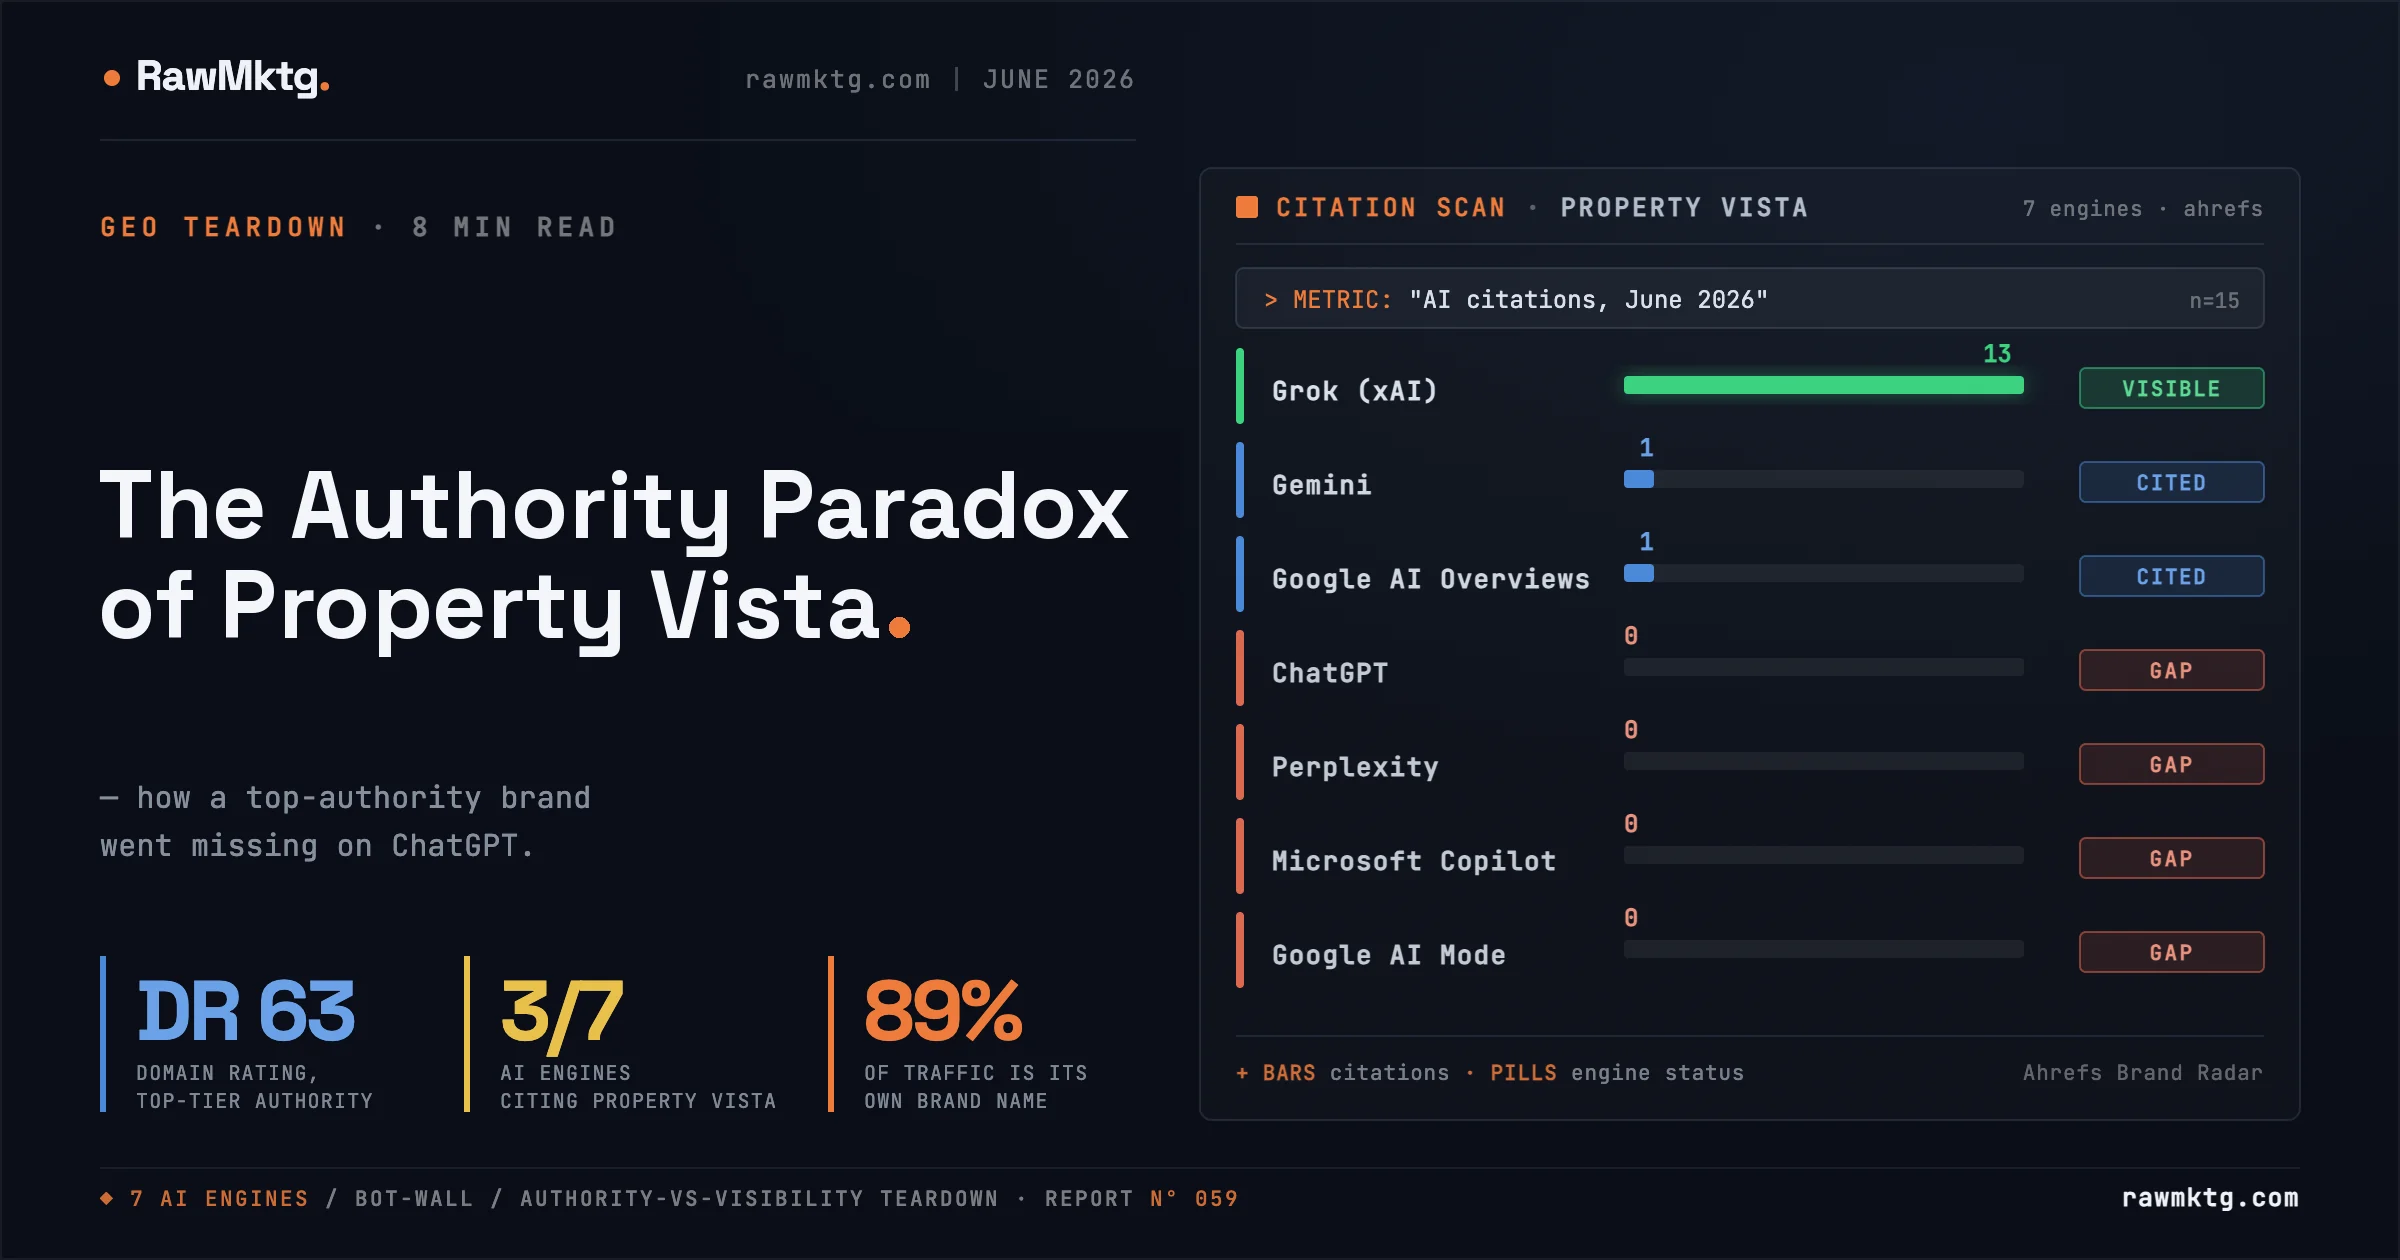Image resolution: width=2400 pixels, height=1260 pixels.
Task: Click the 'n=15' sample size label
Action: (2214, 300)
